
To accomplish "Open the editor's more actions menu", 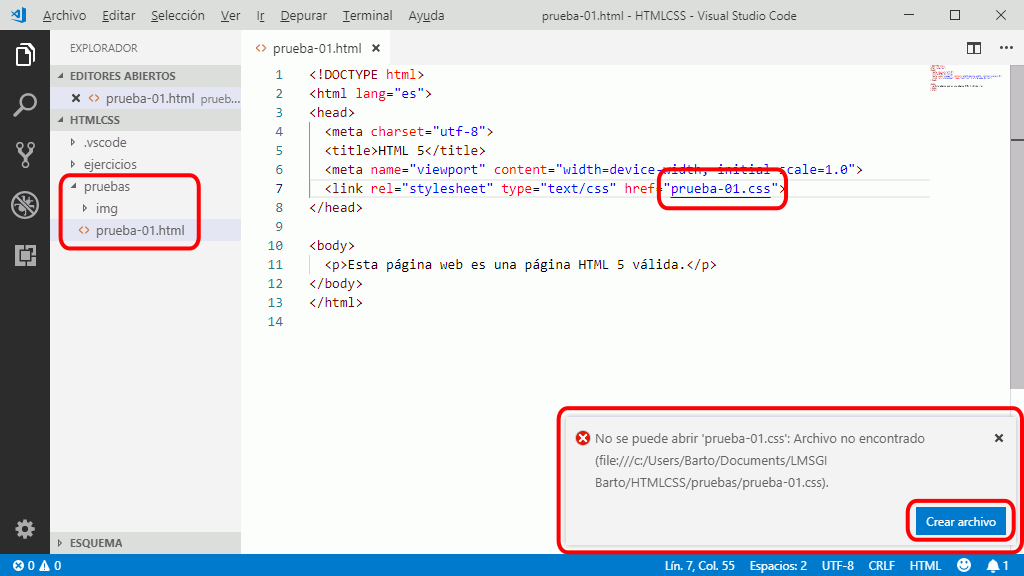I will tap(1006, 48).
